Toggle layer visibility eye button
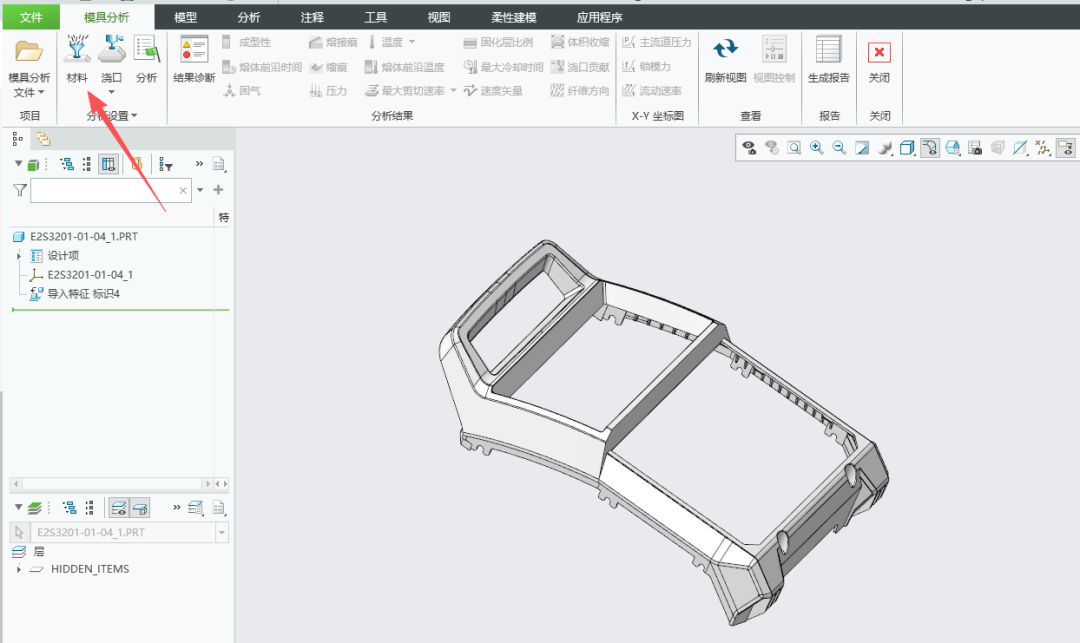Image resolution: width=1080 pixels, height=643 pixels. click(119, 508)
